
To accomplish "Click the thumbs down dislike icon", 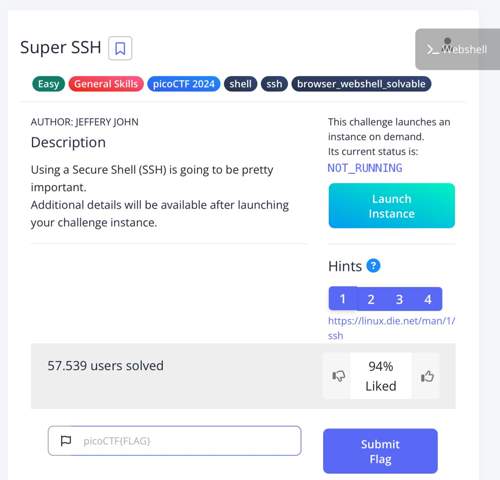I will tap(338, 376).
